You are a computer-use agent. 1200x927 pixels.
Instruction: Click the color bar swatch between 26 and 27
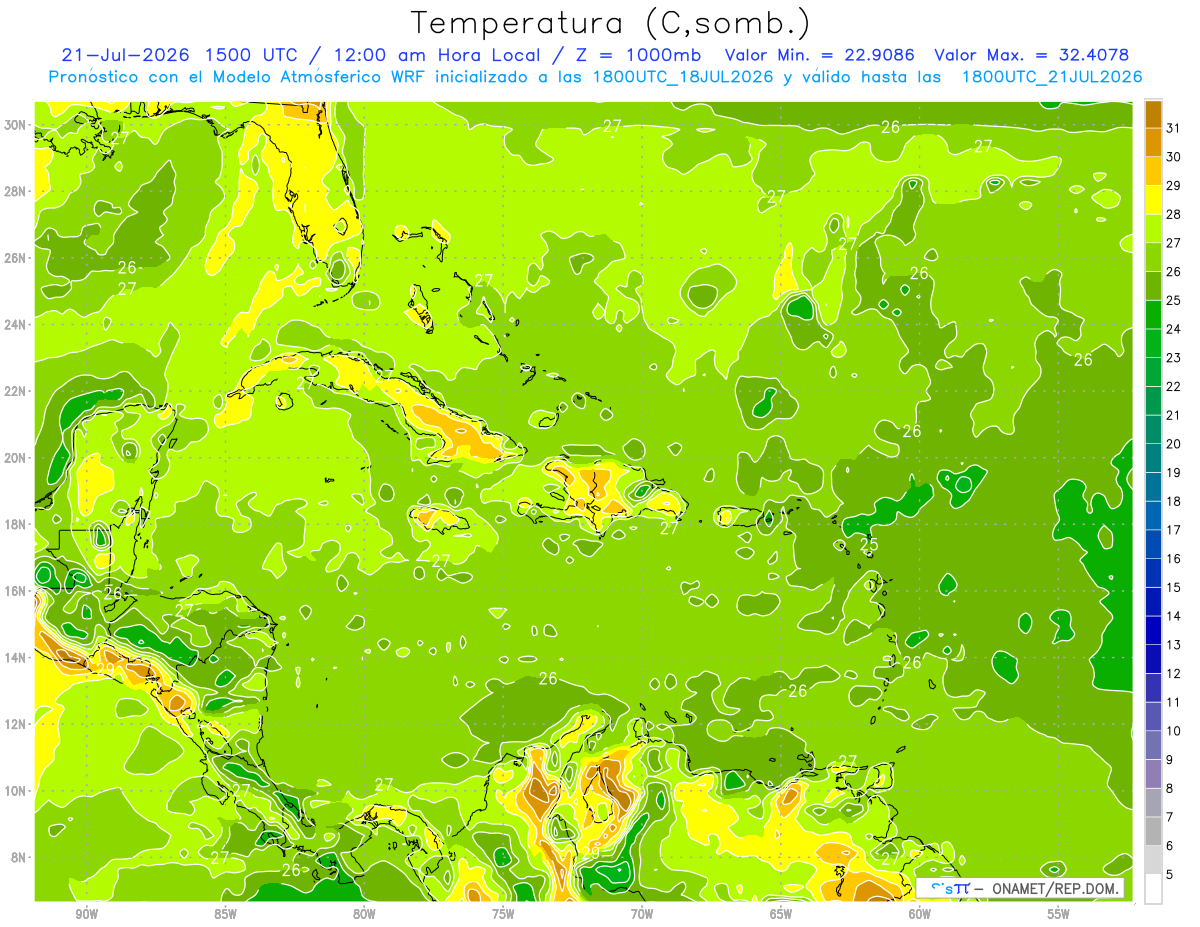pos(1153,257)
